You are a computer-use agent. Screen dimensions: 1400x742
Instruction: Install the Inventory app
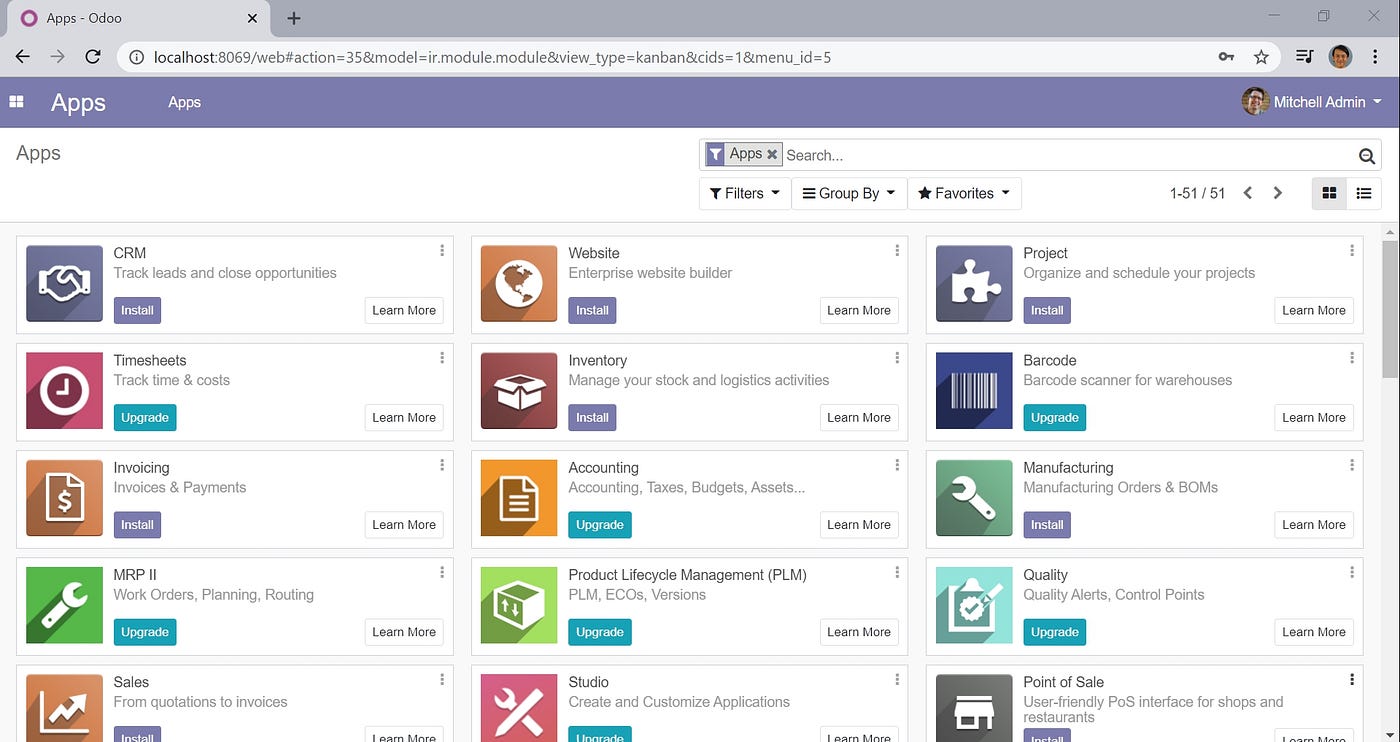pos(592,417)
